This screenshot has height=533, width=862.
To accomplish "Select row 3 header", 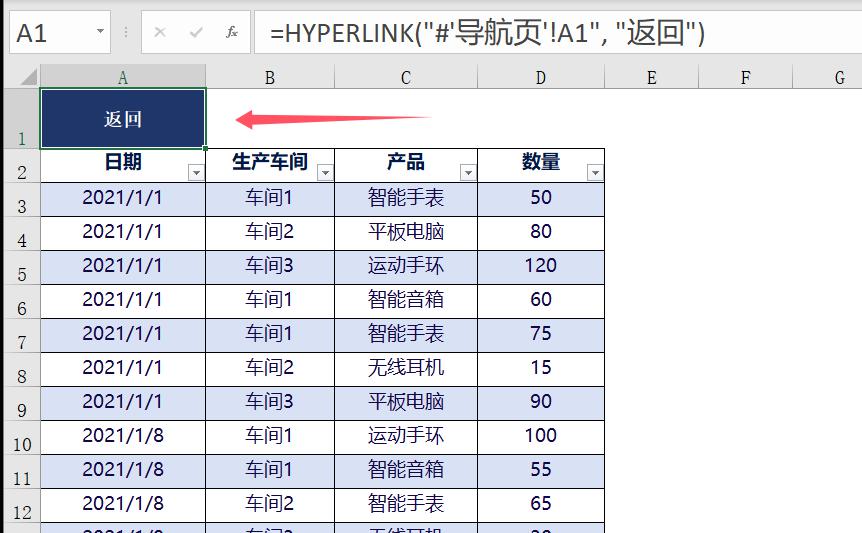I will pos(22,200).
